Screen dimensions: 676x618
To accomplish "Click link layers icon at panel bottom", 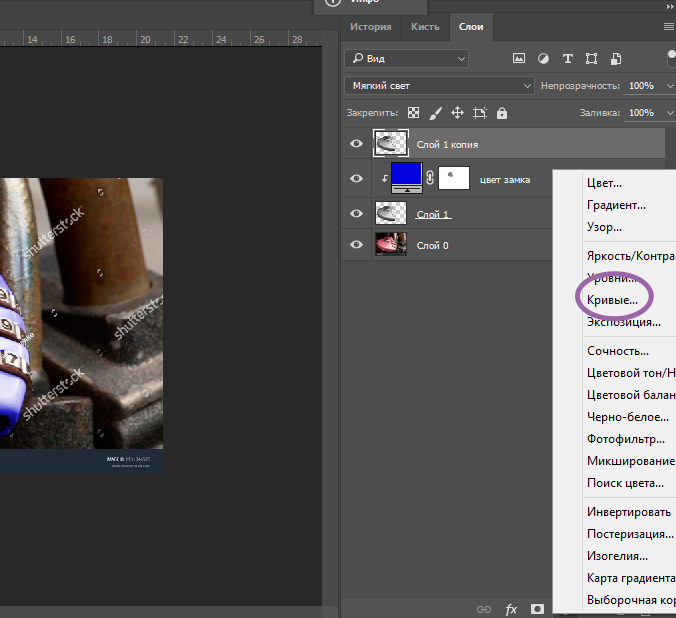I will point(484,609).
